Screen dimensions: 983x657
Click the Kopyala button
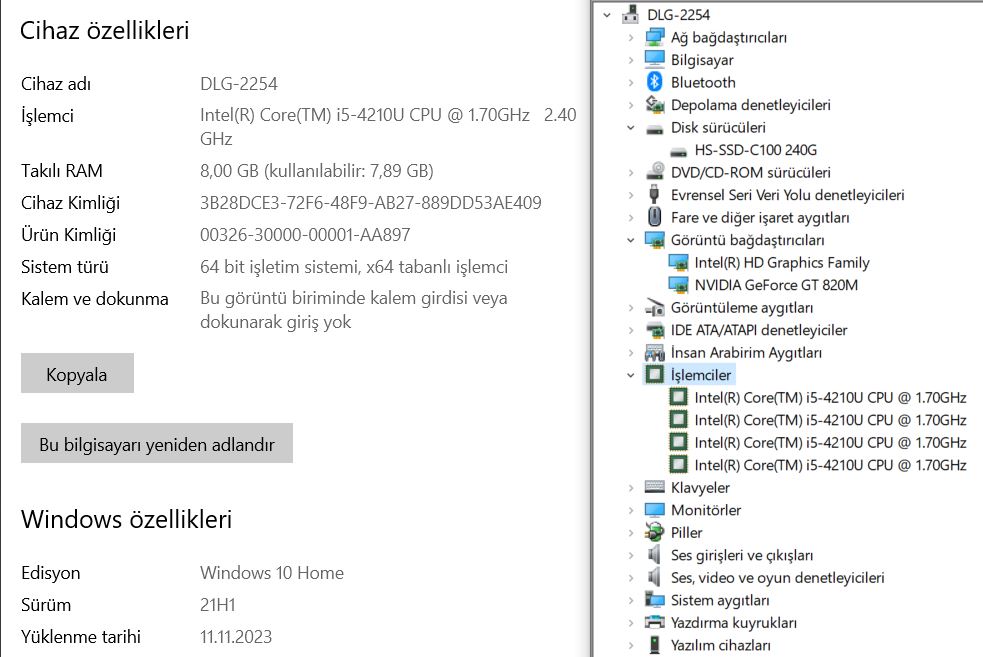[x=77, y=373]
